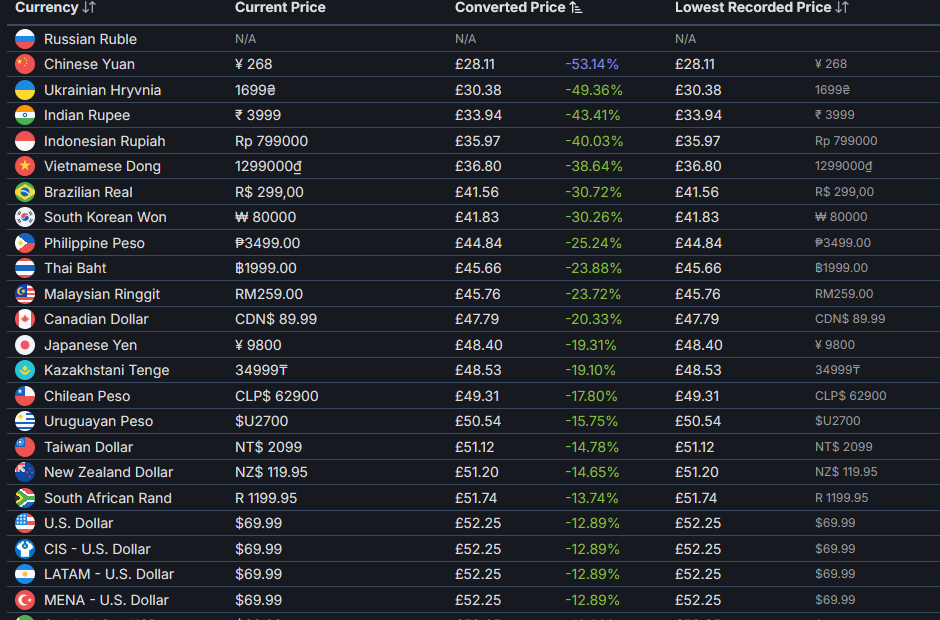The height and width of the screenshot is (620, 940).
Task: Click the Russian Ruble flag icon
Action: (25, 39)
